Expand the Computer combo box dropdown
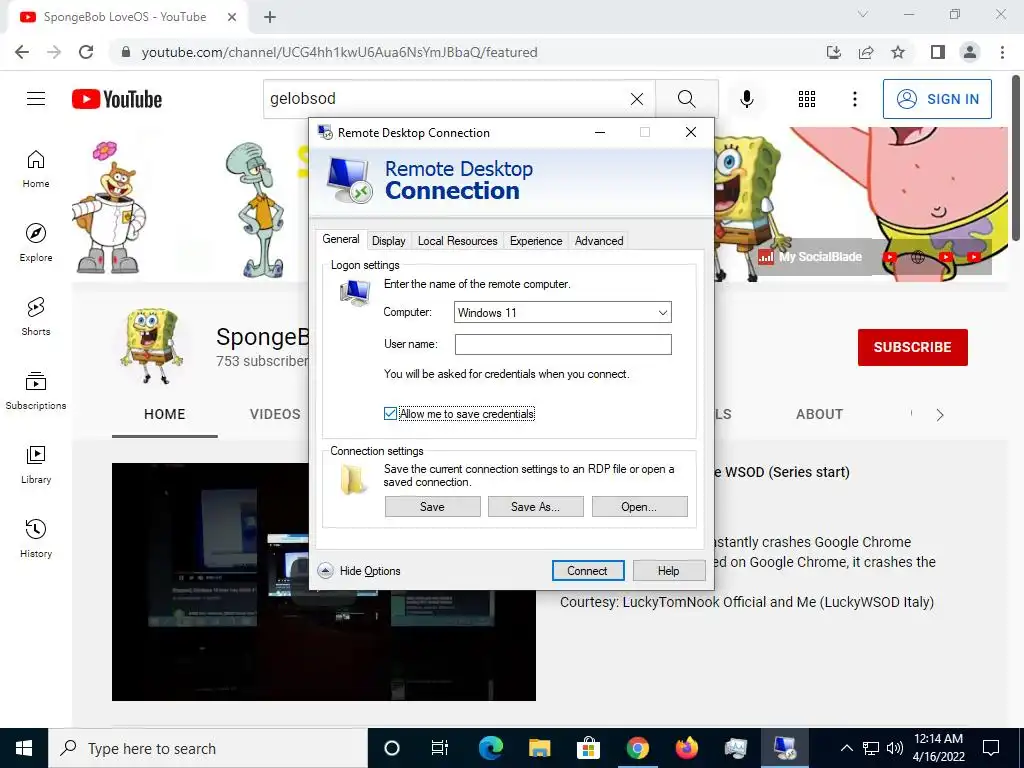 point(663,312)
